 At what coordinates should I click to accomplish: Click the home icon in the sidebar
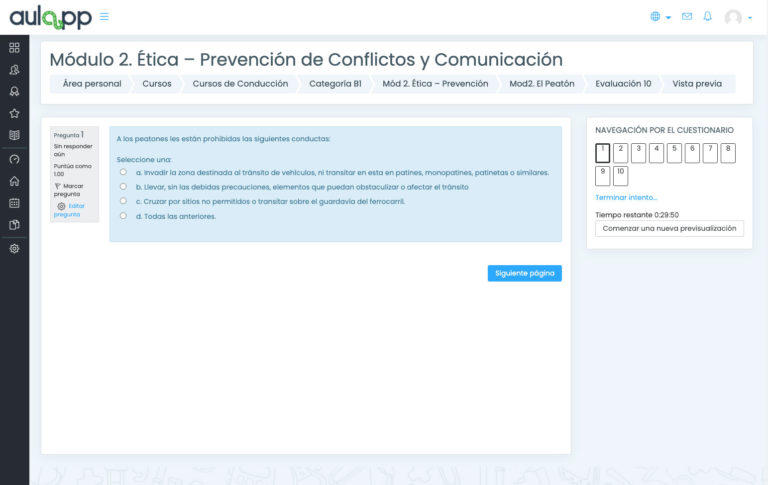pos(14,181)
